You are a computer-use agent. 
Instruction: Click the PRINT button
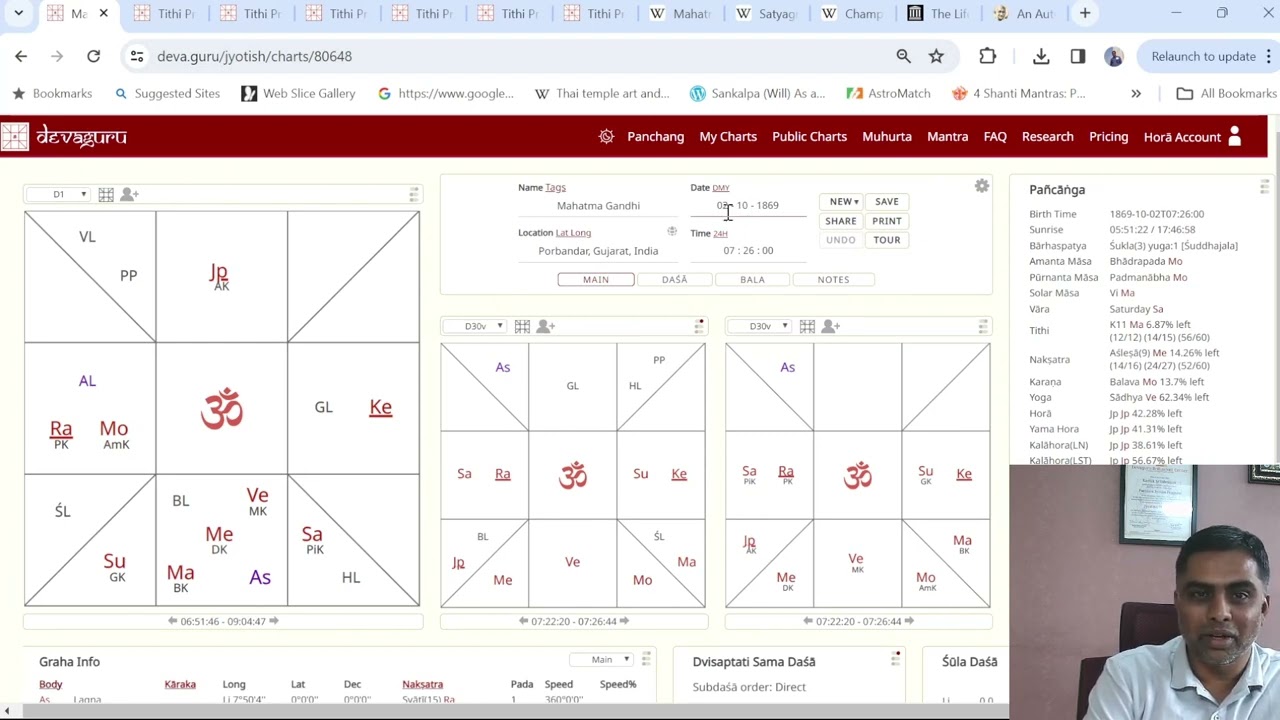(x=887, y=221)
